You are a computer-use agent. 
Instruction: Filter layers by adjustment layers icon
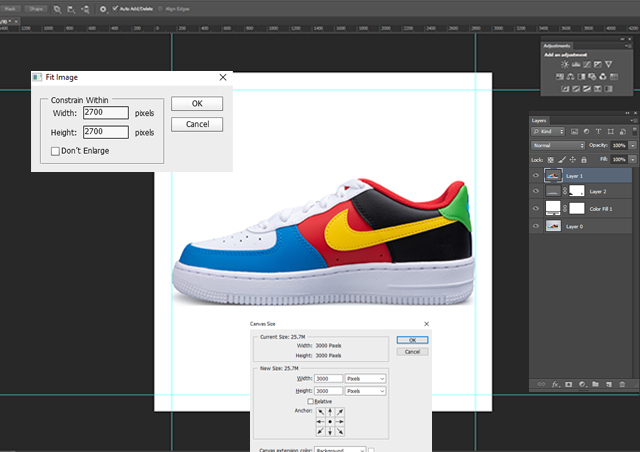point(587,131)
